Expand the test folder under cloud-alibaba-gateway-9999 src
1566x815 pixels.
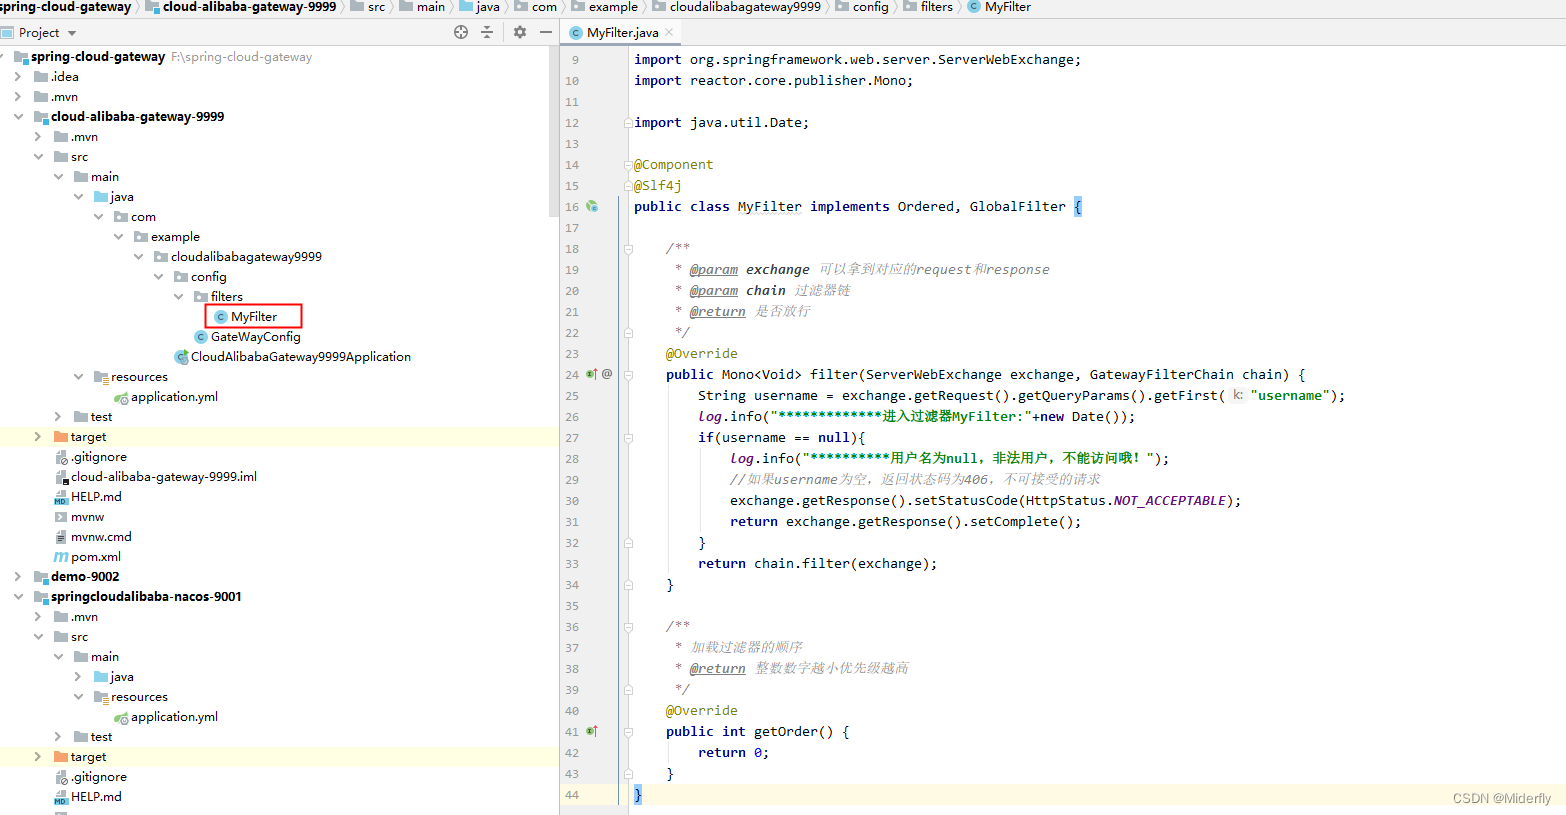click(58, 417)
